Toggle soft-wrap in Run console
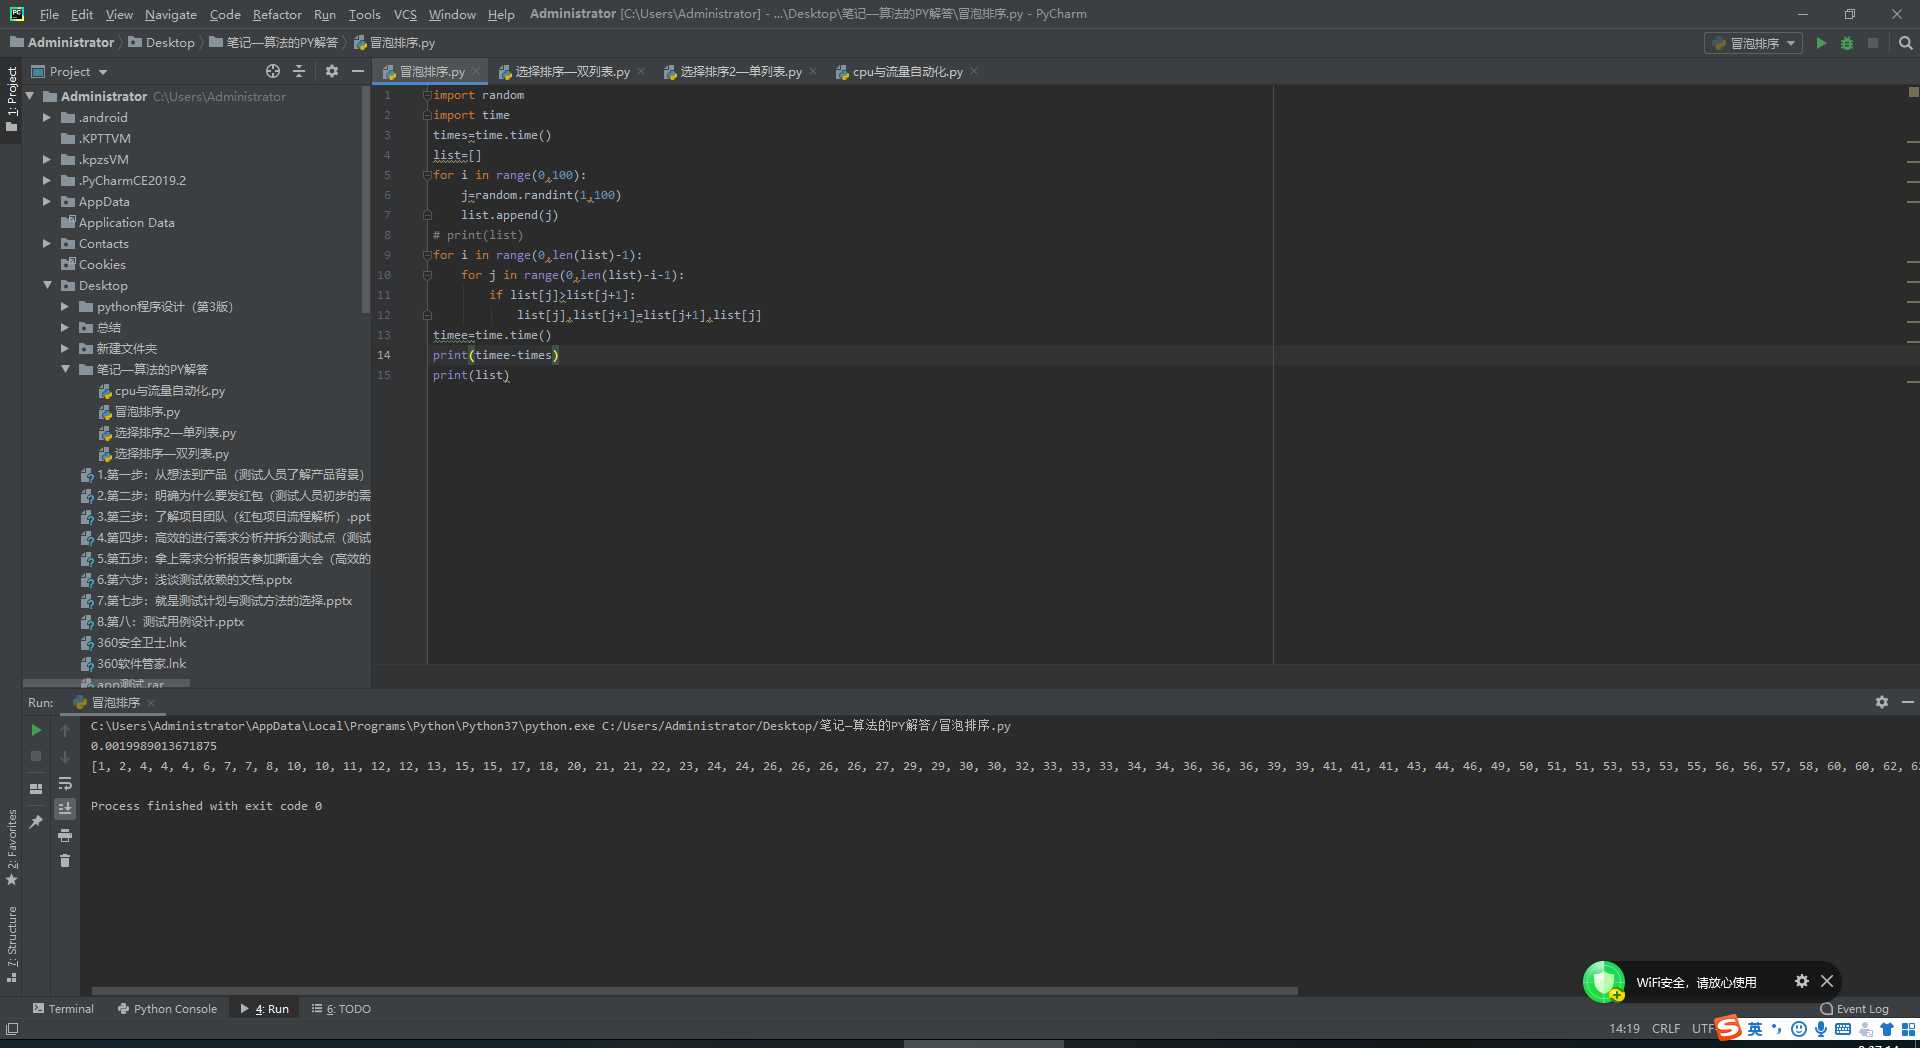1920x1048 pixels. tap(65, 783)
